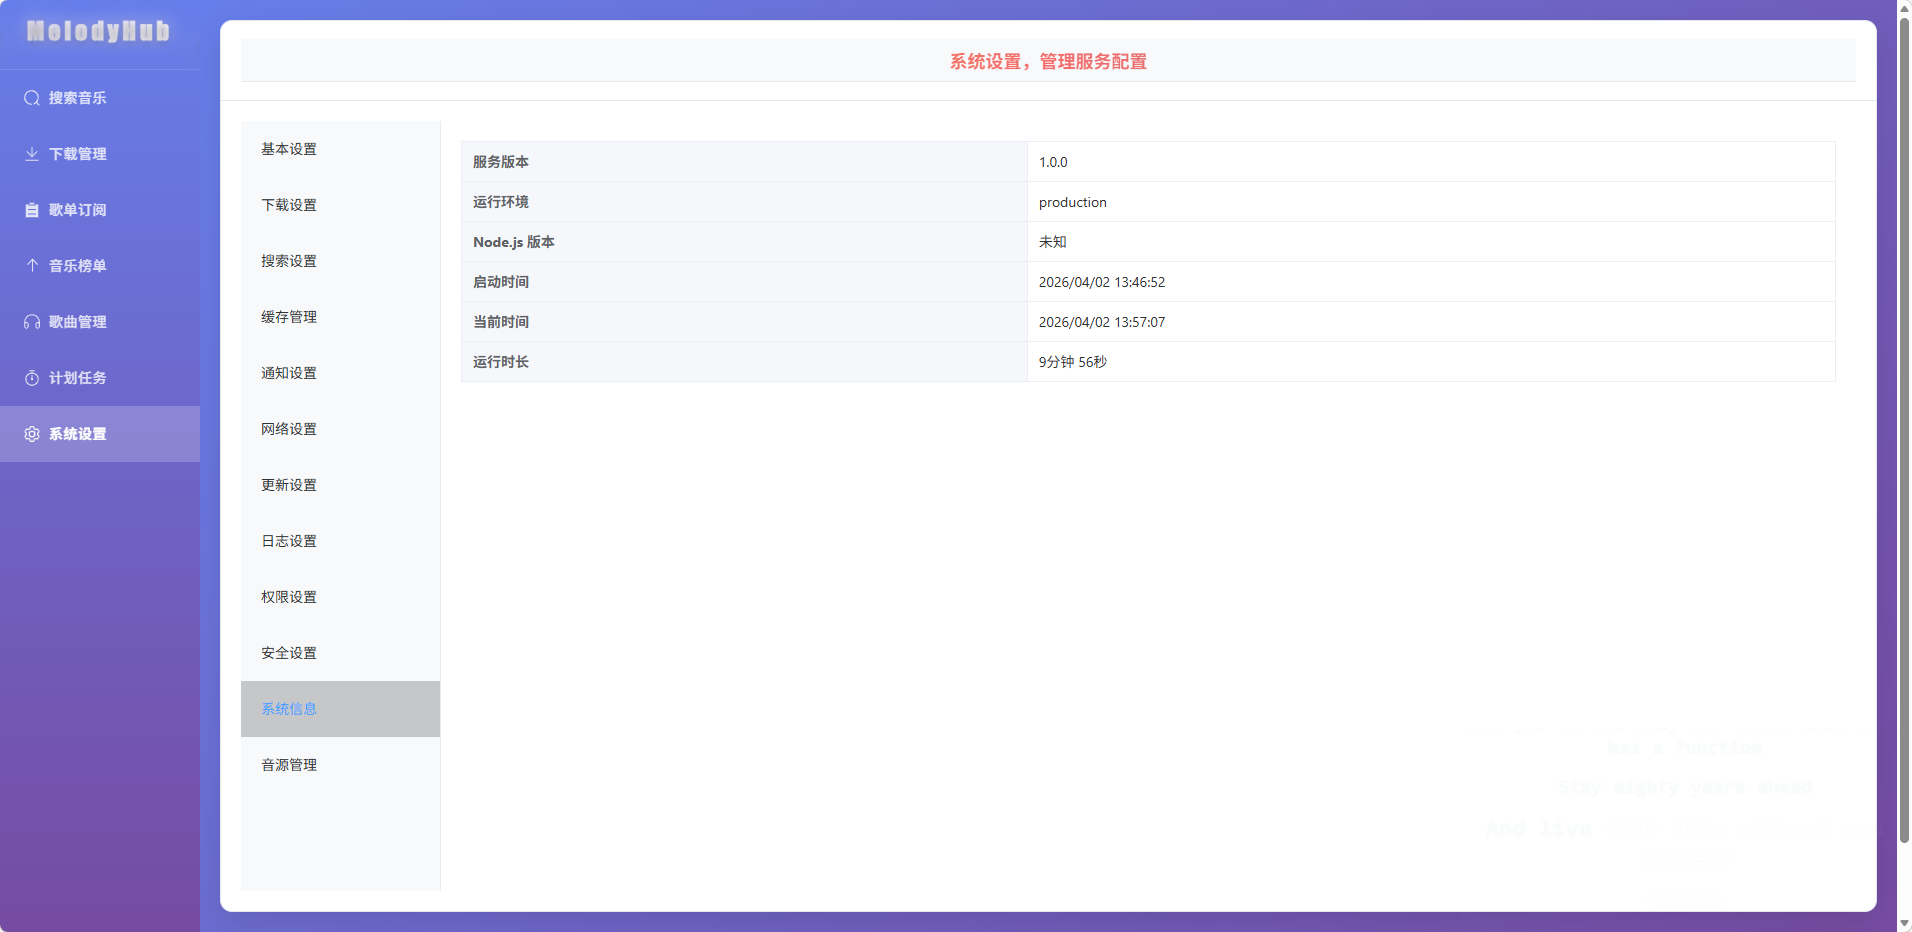Select the 通知设置 tab
Screen dimensions: 1912x932
click(x=340, y=373)
